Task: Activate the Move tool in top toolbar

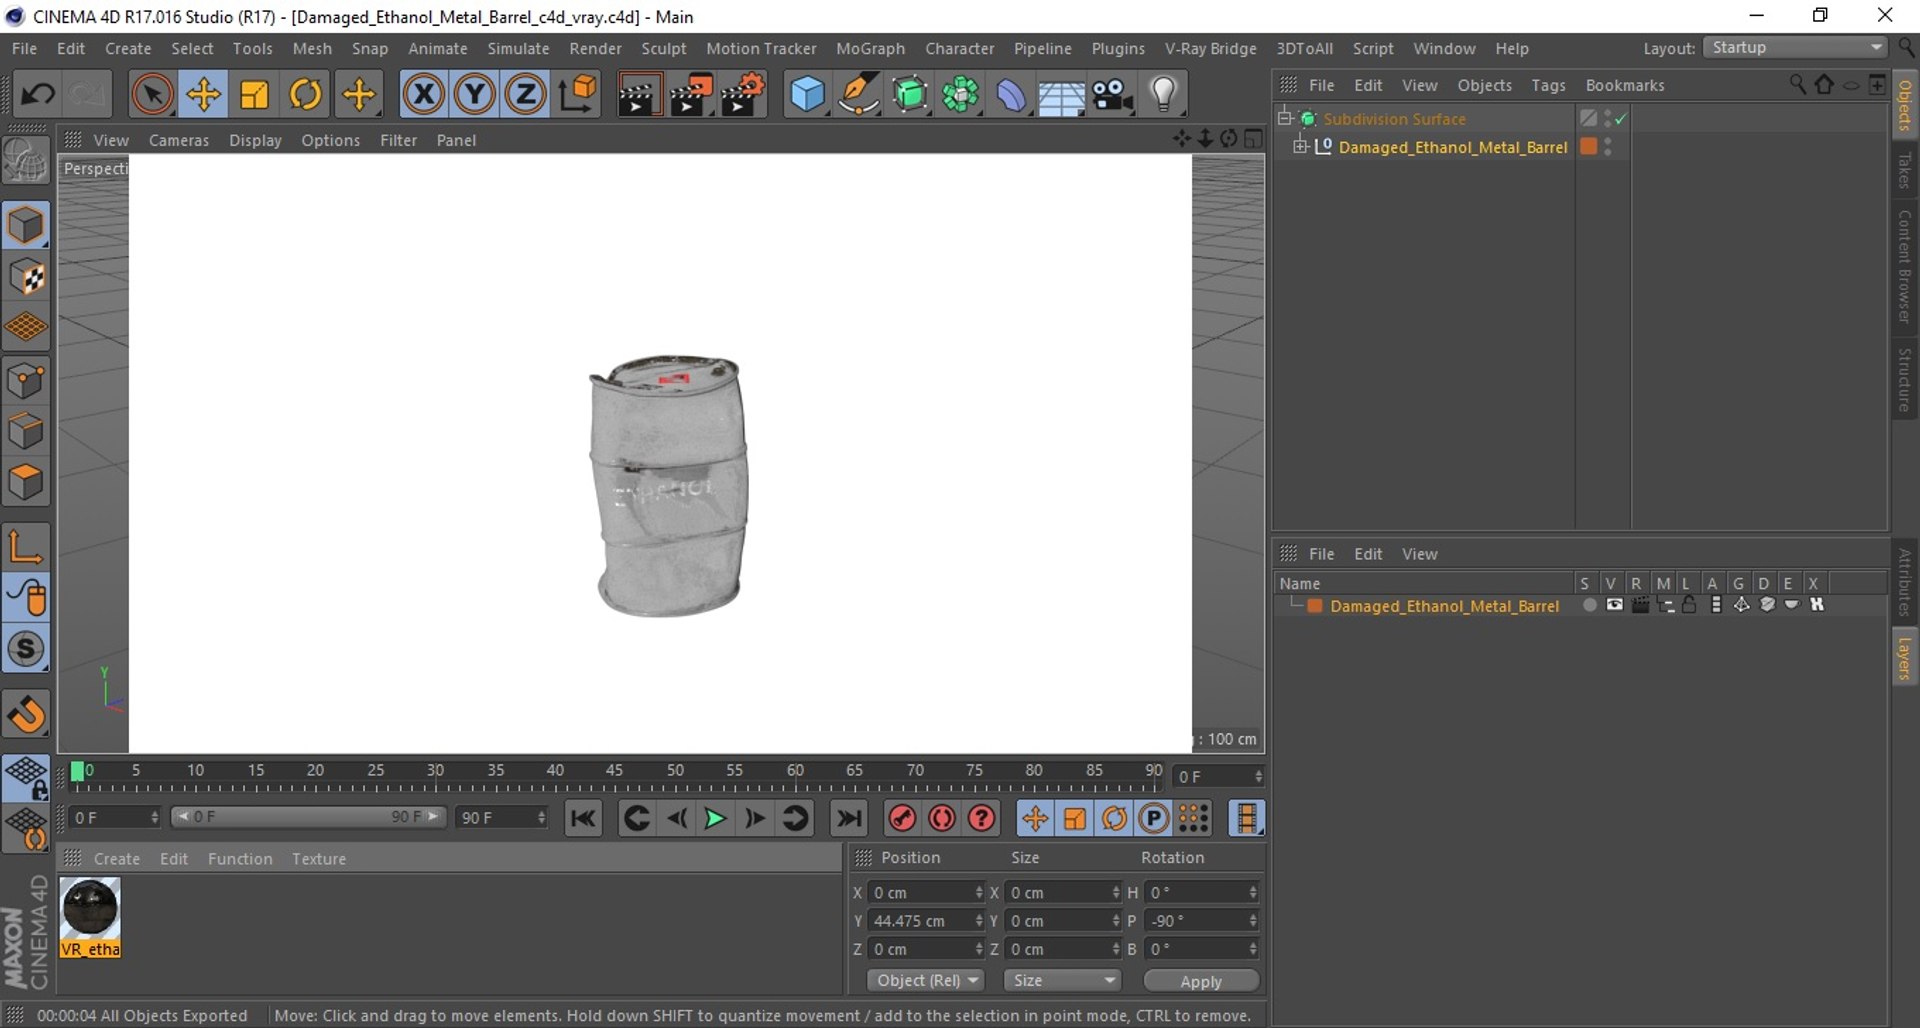Action: click(203, 94)
